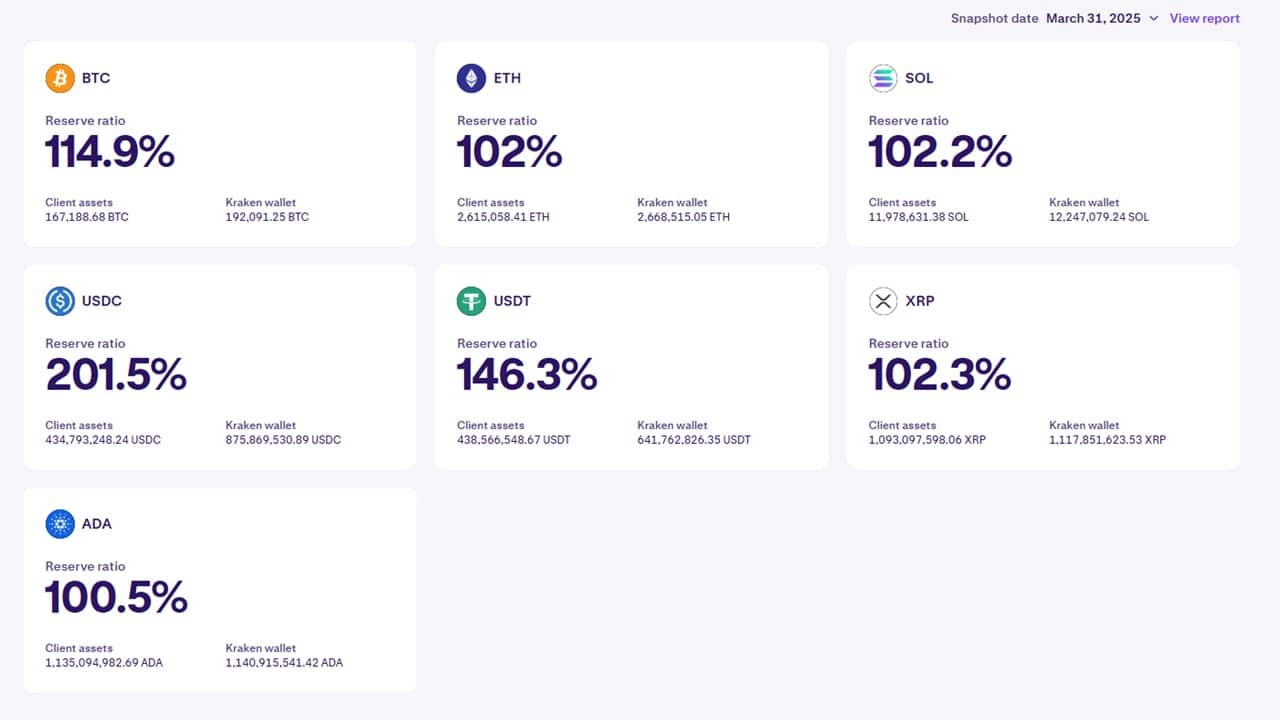Image resolution: width=1280 pixels, height=720 pixels.
Task: Click the XRP logo icon
Action: click(884, 301)
